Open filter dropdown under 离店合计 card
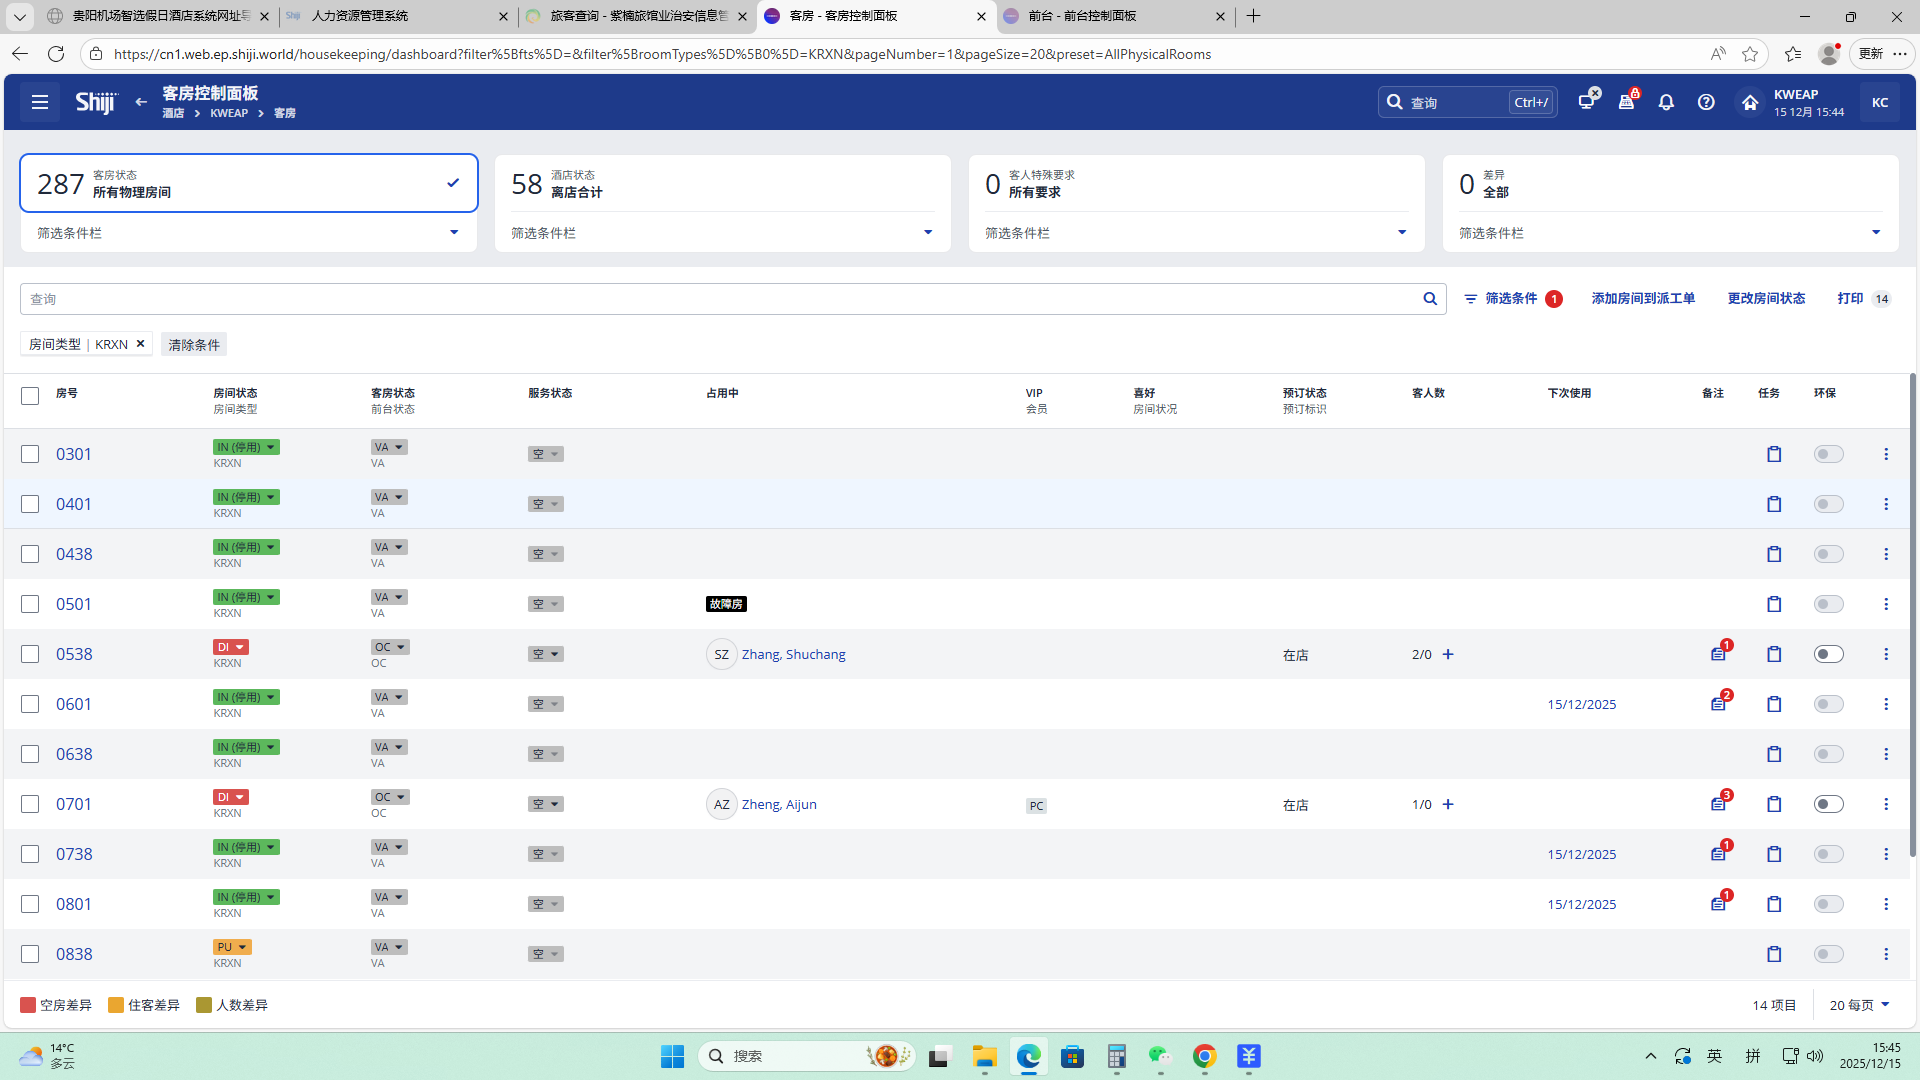The image size is (1920, 1080). [927, 233]
